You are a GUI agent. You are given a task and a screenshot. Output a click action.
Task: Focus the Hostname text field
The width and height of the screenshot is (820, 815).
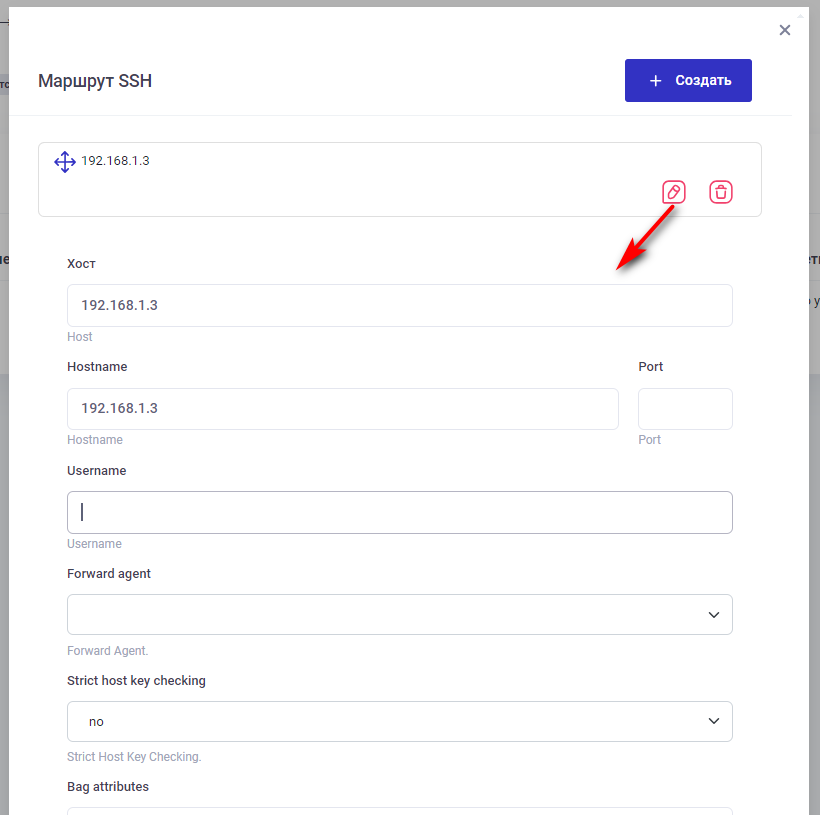click(342, 409)
